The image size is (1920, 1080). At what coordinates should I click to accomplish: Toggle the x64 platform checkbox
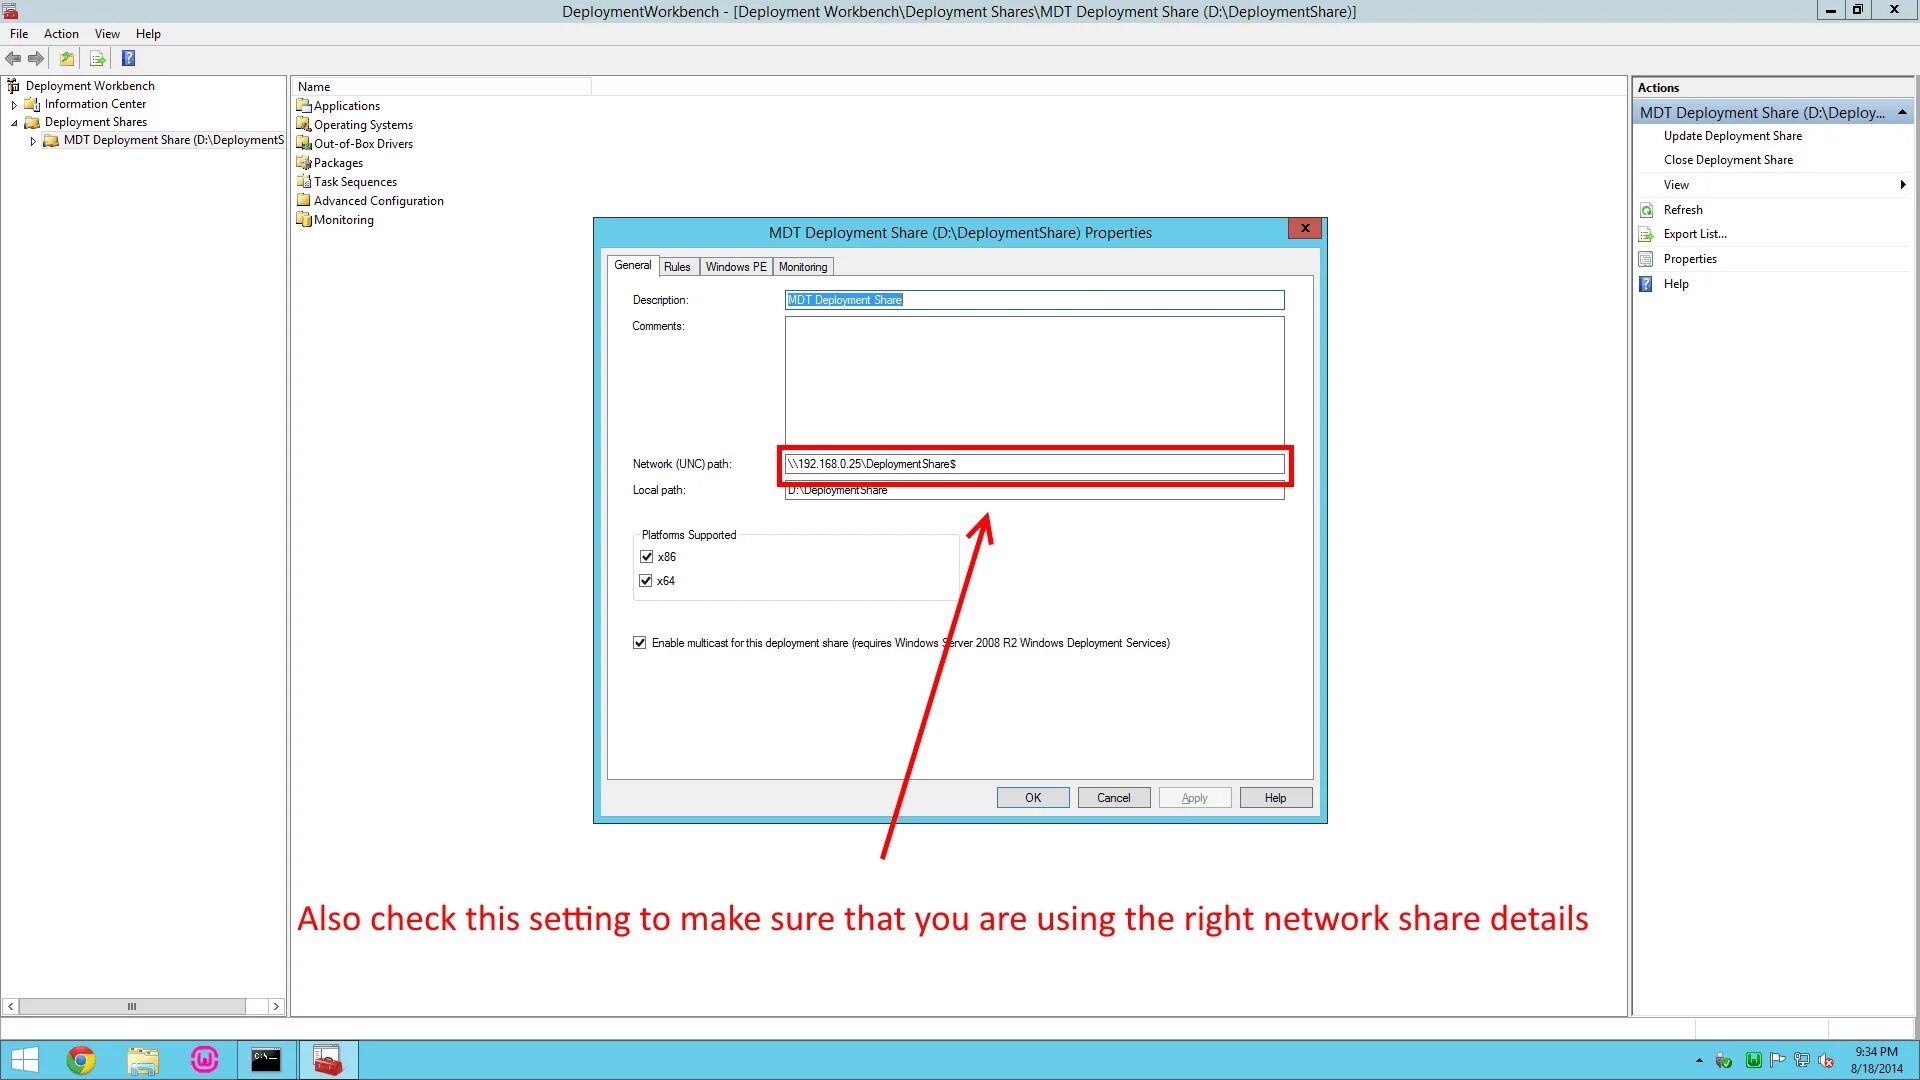[x=646, y=581]
